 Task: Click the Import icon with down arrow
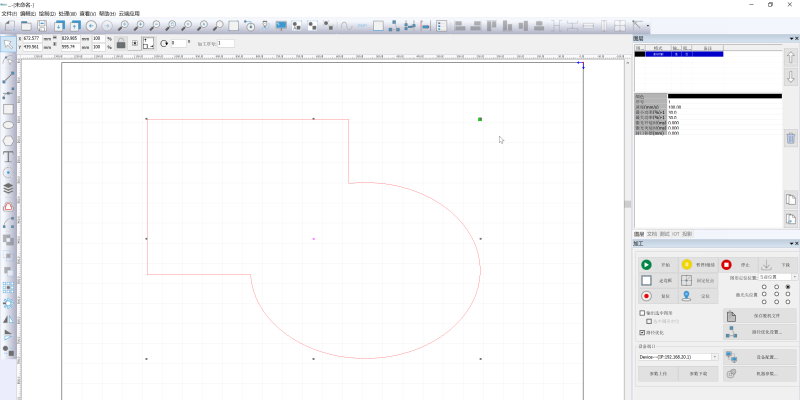tap(59, 26)
